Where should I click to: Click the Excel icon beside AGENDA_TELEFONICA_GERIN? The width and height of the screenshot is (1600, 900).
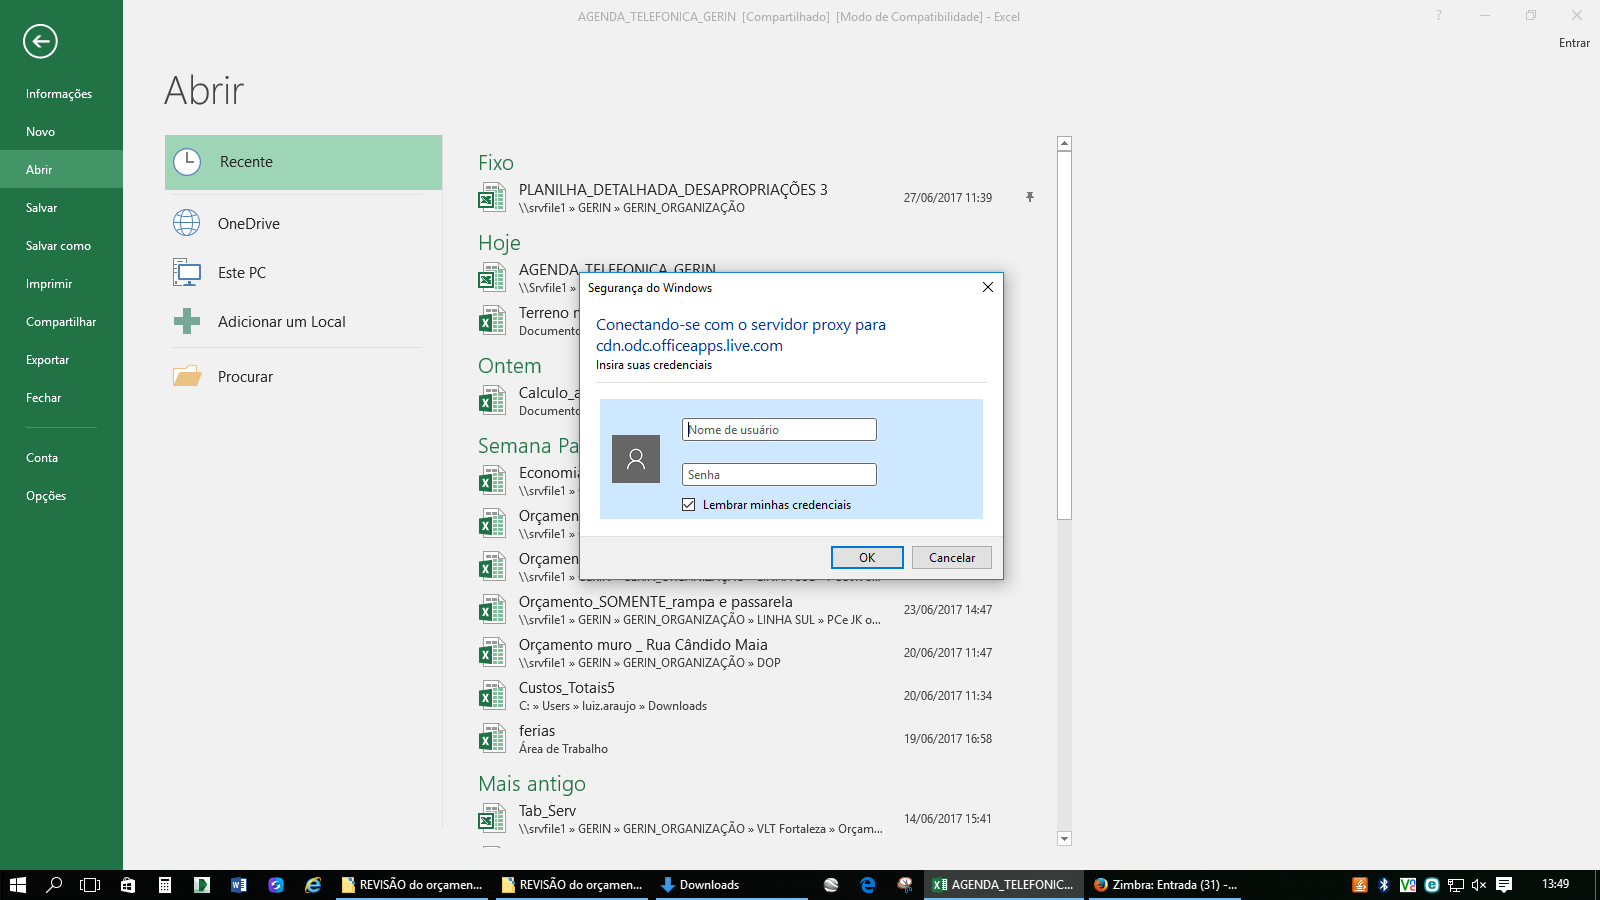[x=491, y=278]
